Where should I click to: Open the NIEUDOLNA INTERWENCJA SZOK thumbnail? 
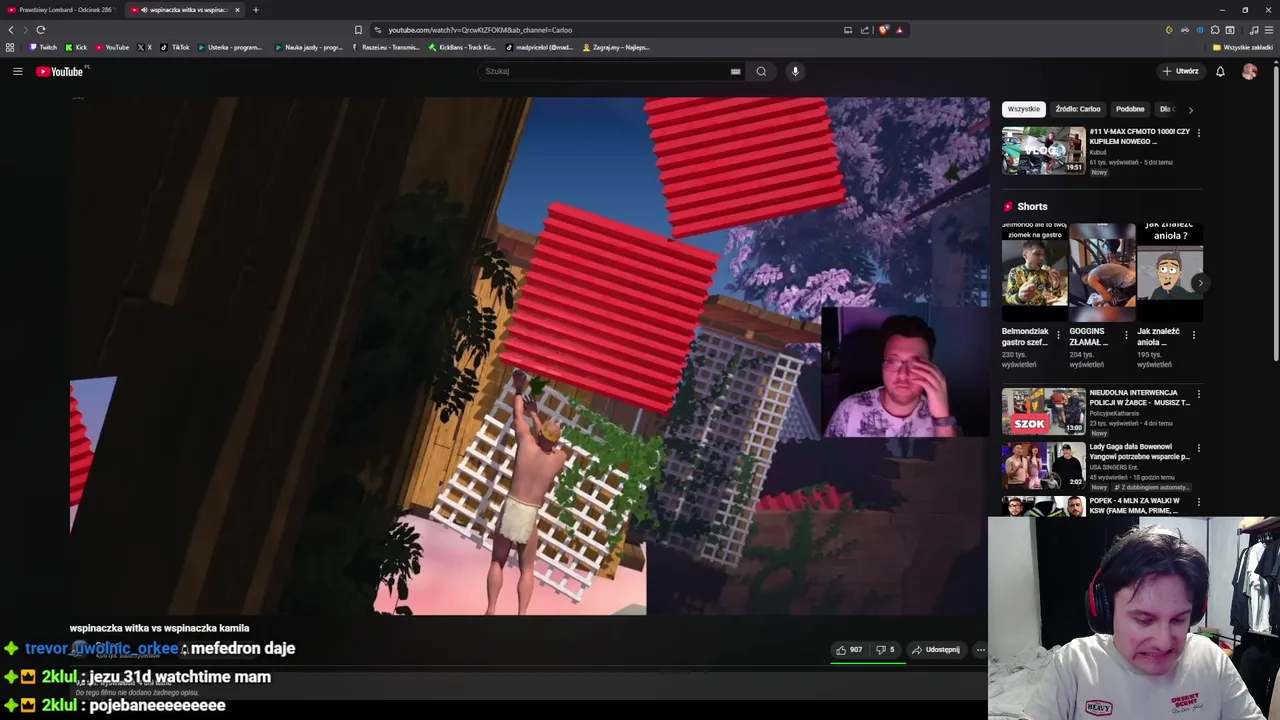tap(1043, 411)
